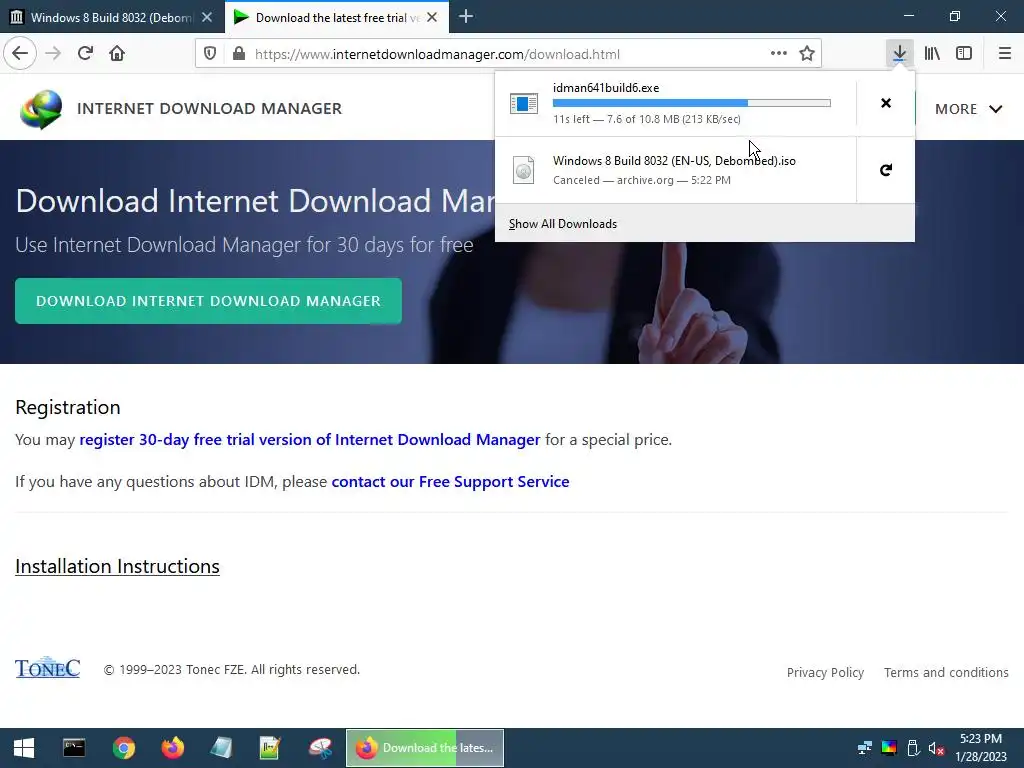Launch Google Chrome from the taskbar
This screenshot has width=1024, height=768.
(123, 748)
